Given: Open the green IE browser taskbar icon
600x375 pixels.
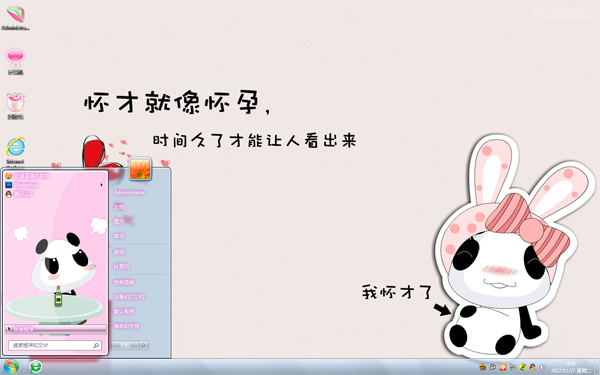Looking at the screenshot, I should coord(36,367).
